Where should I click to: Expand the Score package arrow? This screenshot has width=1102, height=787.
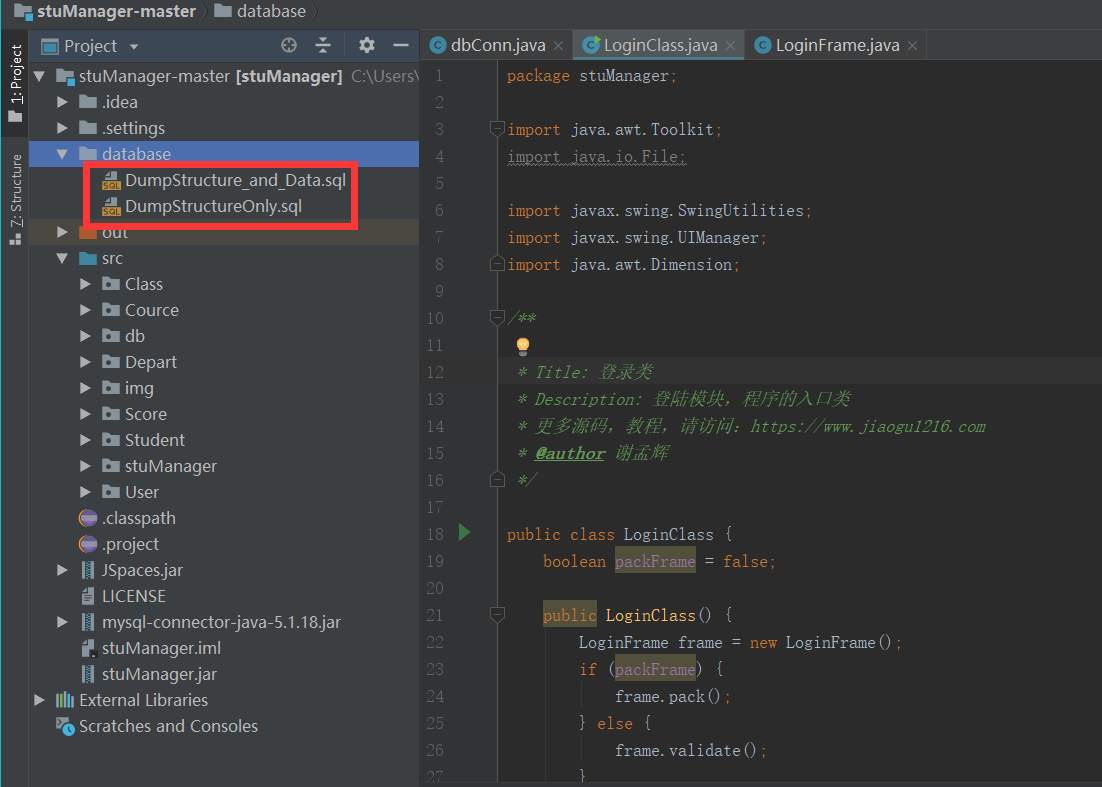pos(85,414)
